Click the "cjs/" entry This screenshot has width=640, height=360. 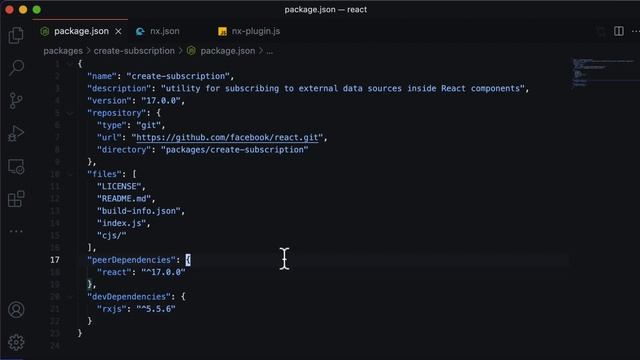(111, 236)
